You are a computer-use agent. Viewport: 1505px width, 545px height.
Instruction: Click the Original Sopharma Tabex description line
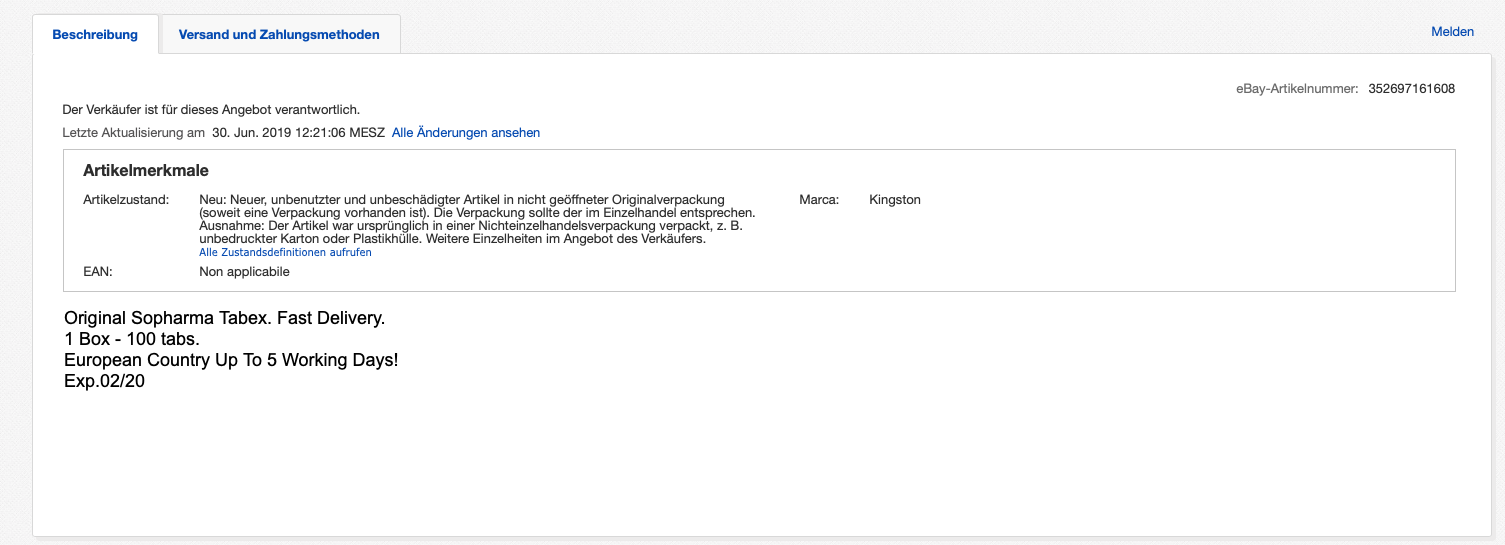(224, 318)
